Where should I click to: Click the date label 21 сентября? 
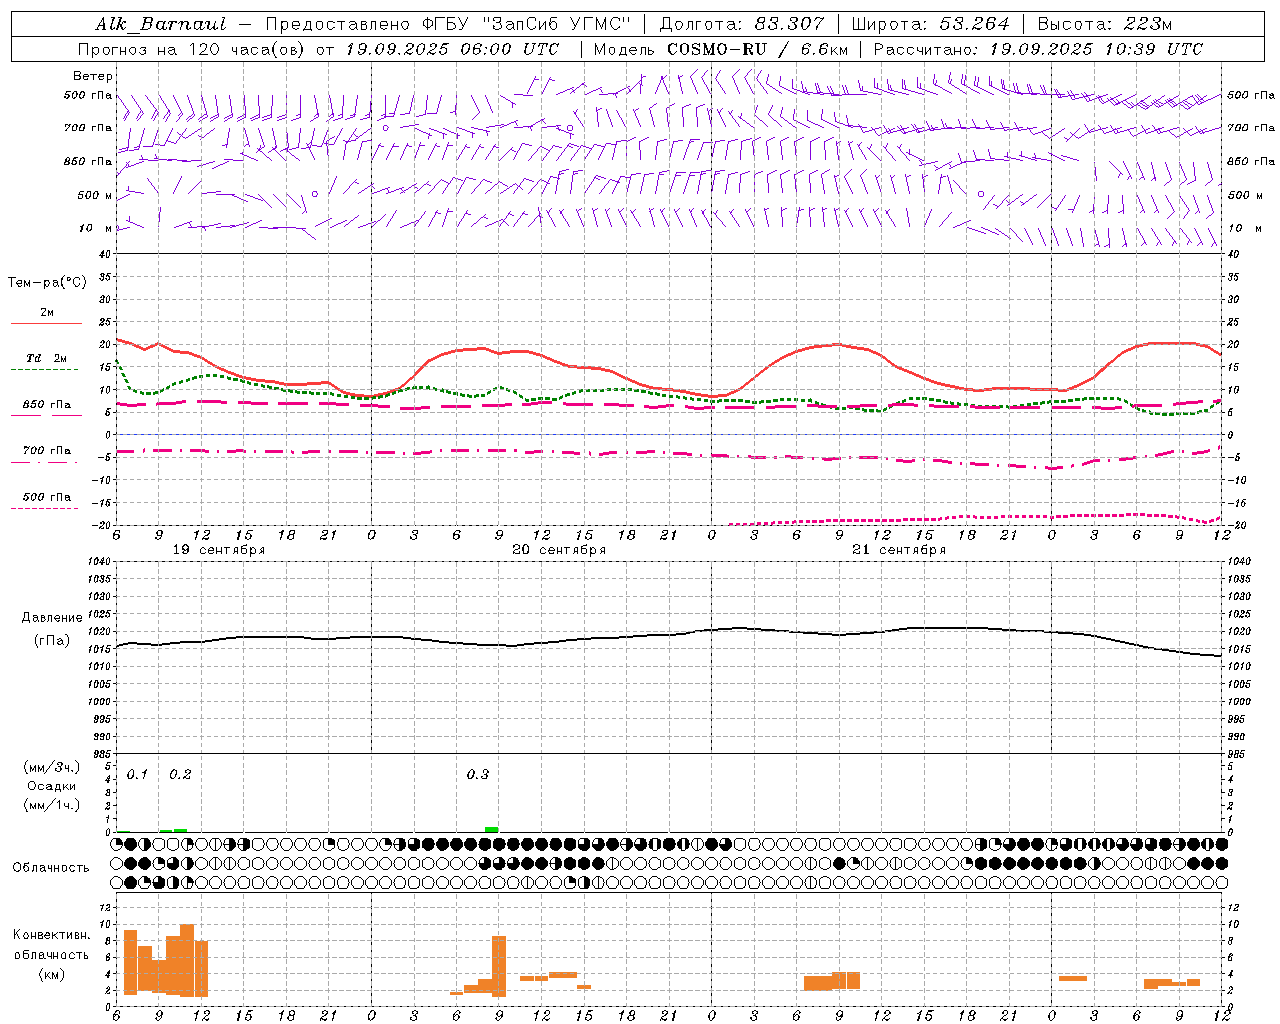coord(899,550)
